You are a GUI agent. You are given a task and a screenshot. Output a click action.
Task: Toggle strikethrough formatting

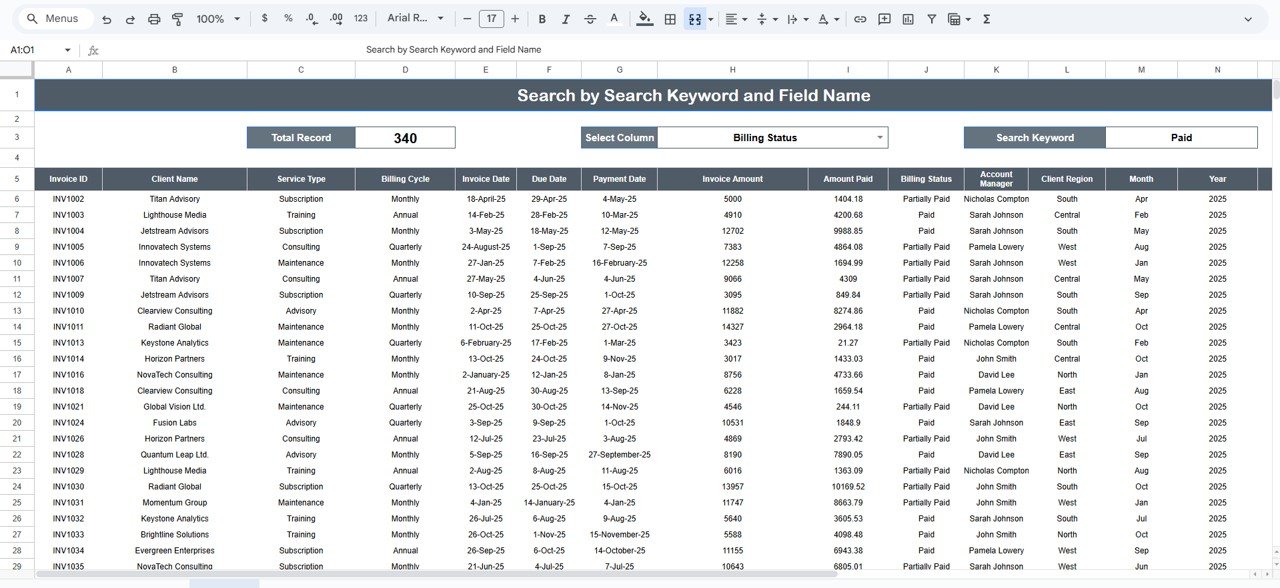coord(590,18)
